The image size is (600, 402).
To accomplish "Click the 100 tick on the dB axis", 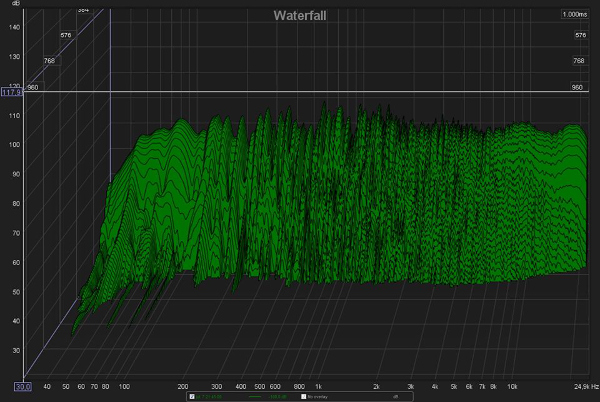I will pyautogui.click(x=15, y=146).
